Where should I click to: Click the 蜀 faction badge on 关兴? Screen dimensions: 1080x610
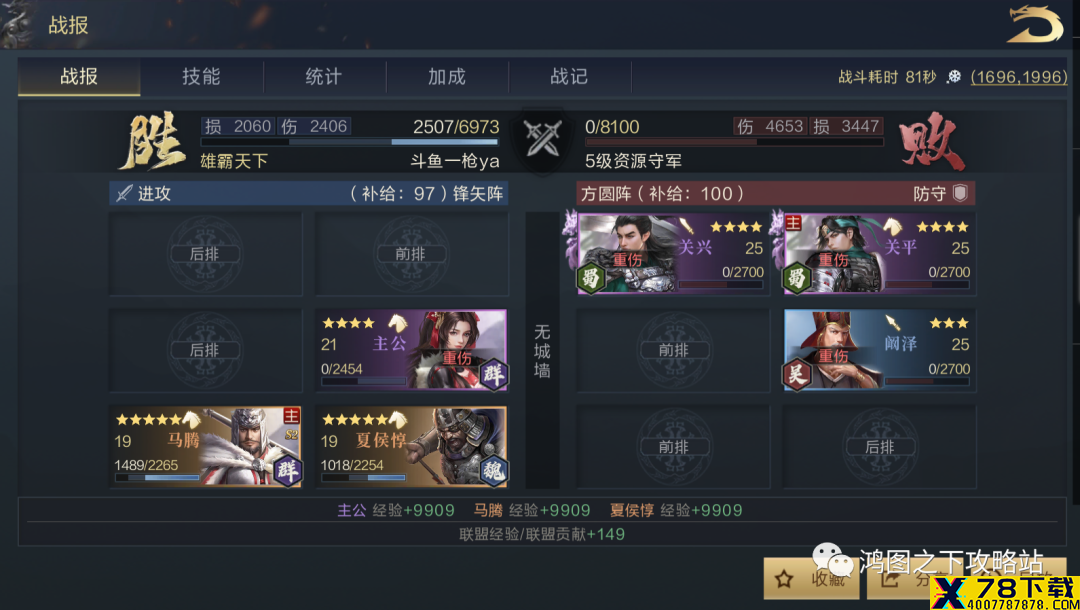tap(591, 278)
